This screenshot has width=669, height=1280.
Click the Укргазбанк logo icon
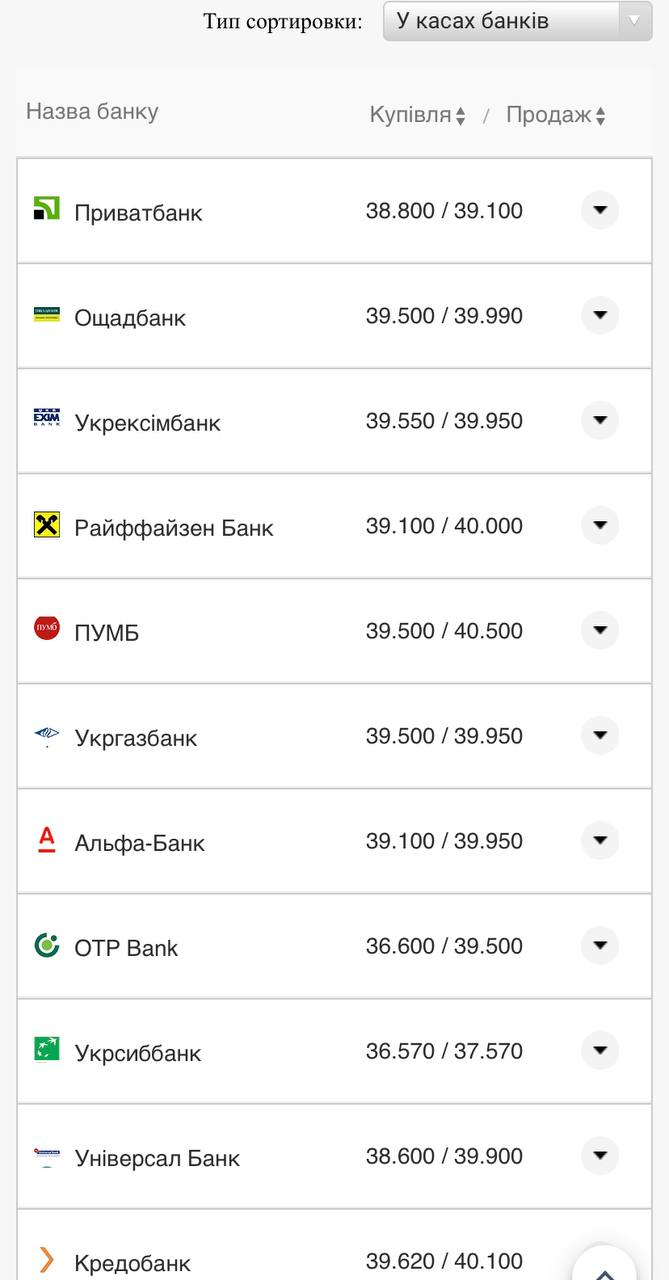point(47,736)
